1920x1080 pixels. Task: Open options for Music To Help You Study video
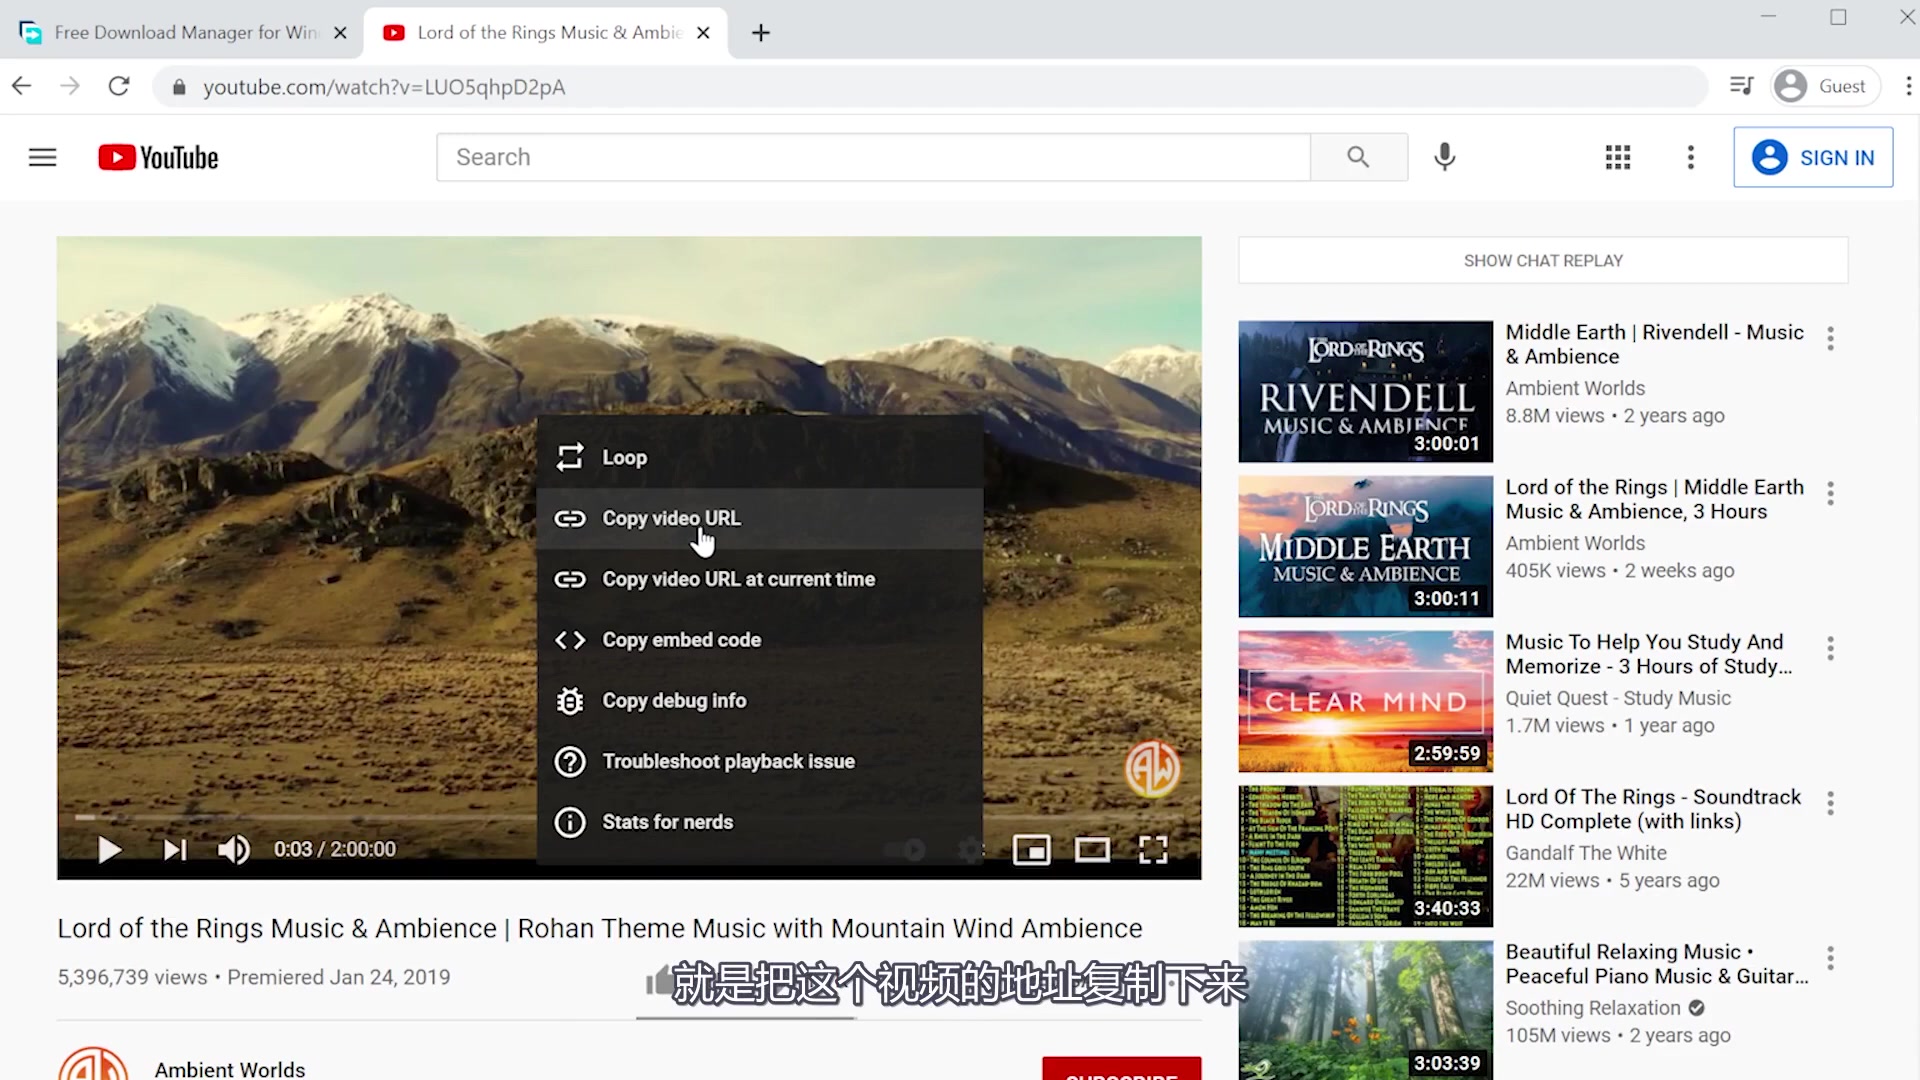click(x=1830, y=648)
